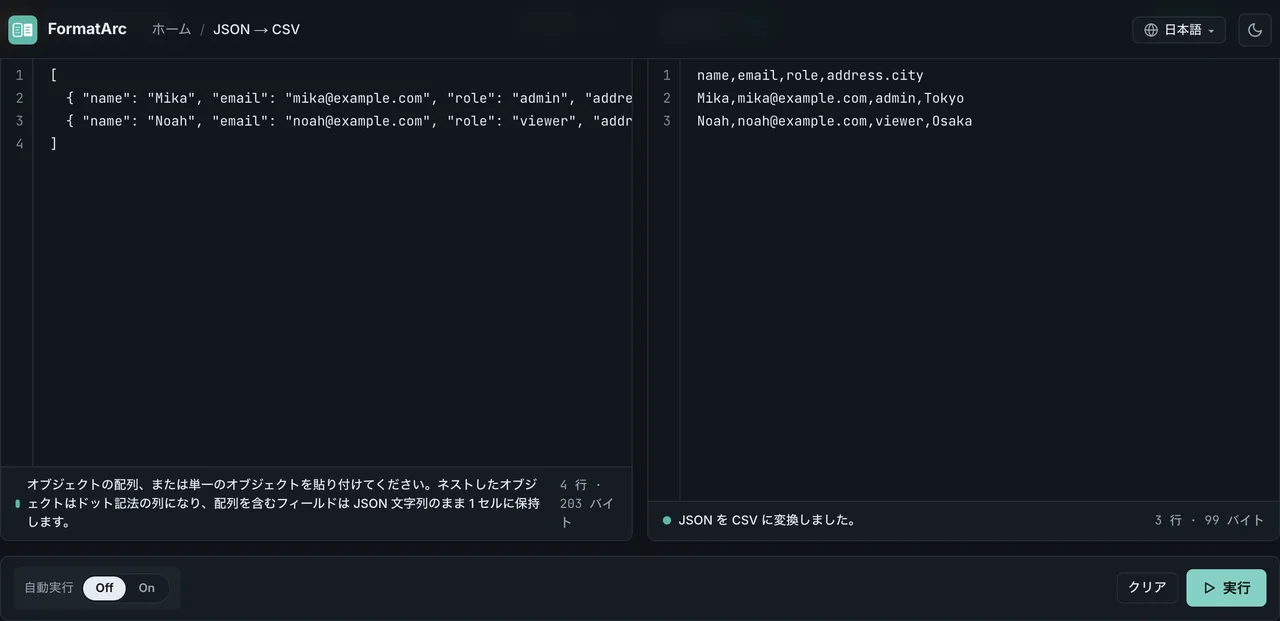Click the JSON → CSV breadcrumb
The height and width of the screenshot is (621, 1280).
click(256, 29)
